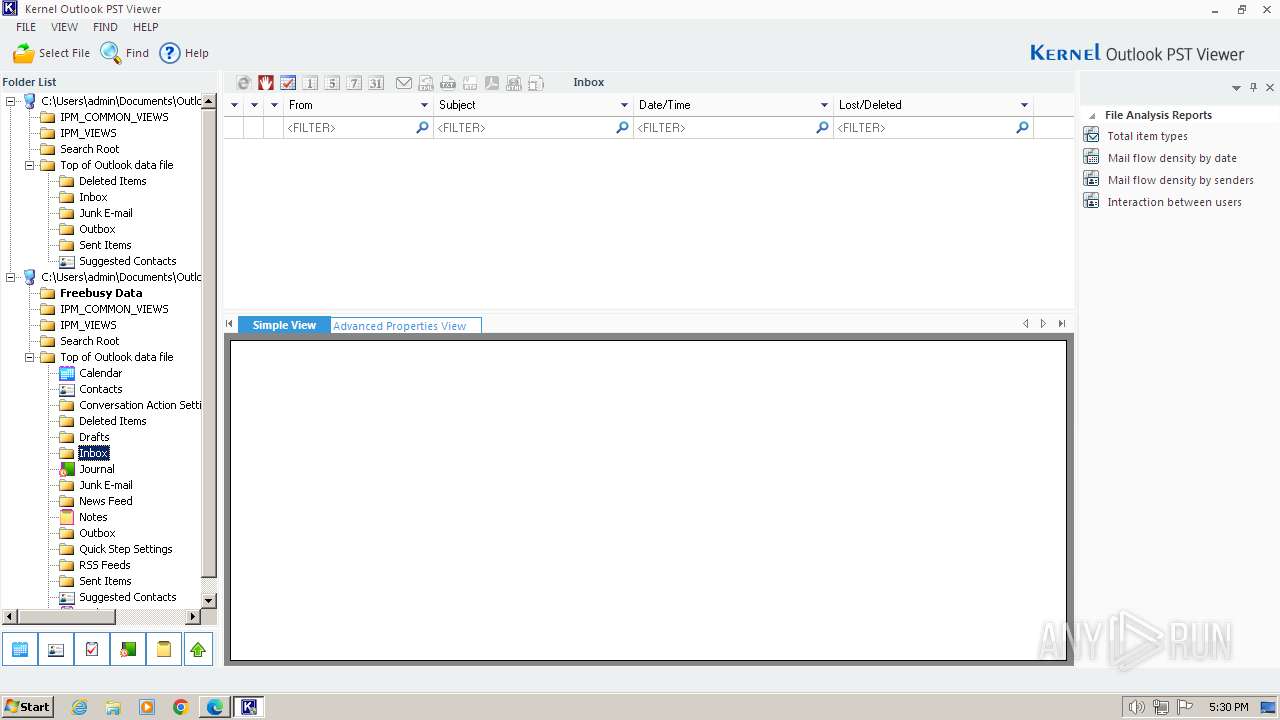The height and width of the screenshot is (720, 1280).
Task: Click the refresh icon in mail toolbar
Action: tap(244, 83)
